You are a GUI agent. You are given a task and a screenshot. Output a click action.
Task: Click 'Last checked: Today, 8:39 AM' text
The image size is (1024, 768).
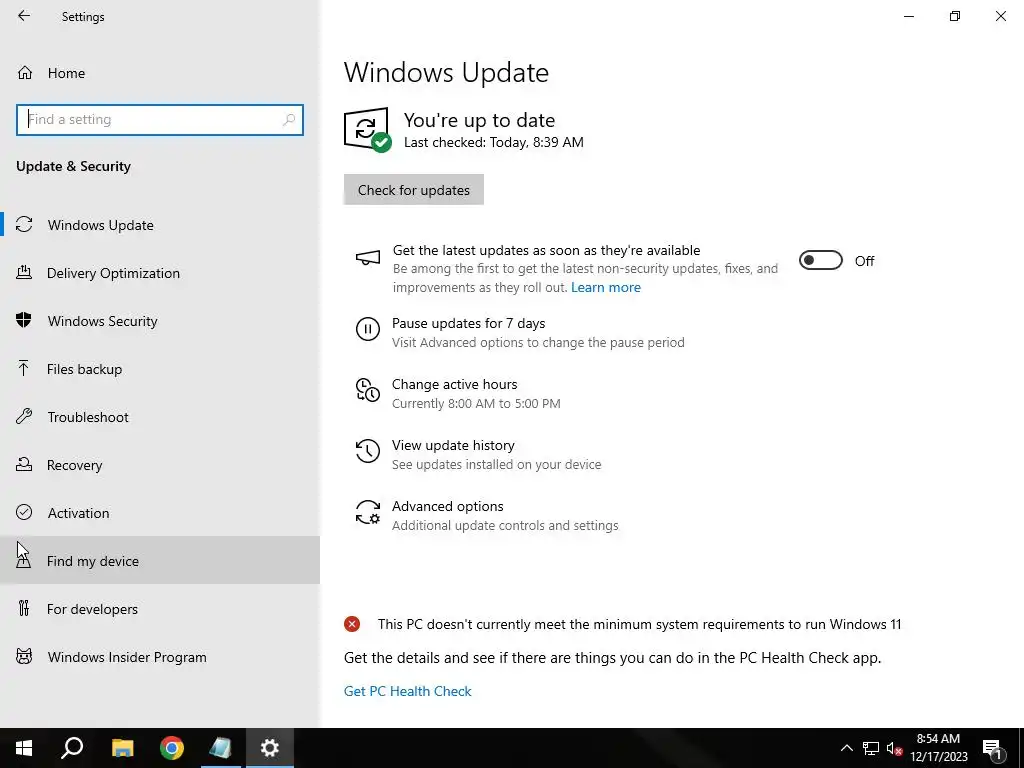[x=494, y=142]
